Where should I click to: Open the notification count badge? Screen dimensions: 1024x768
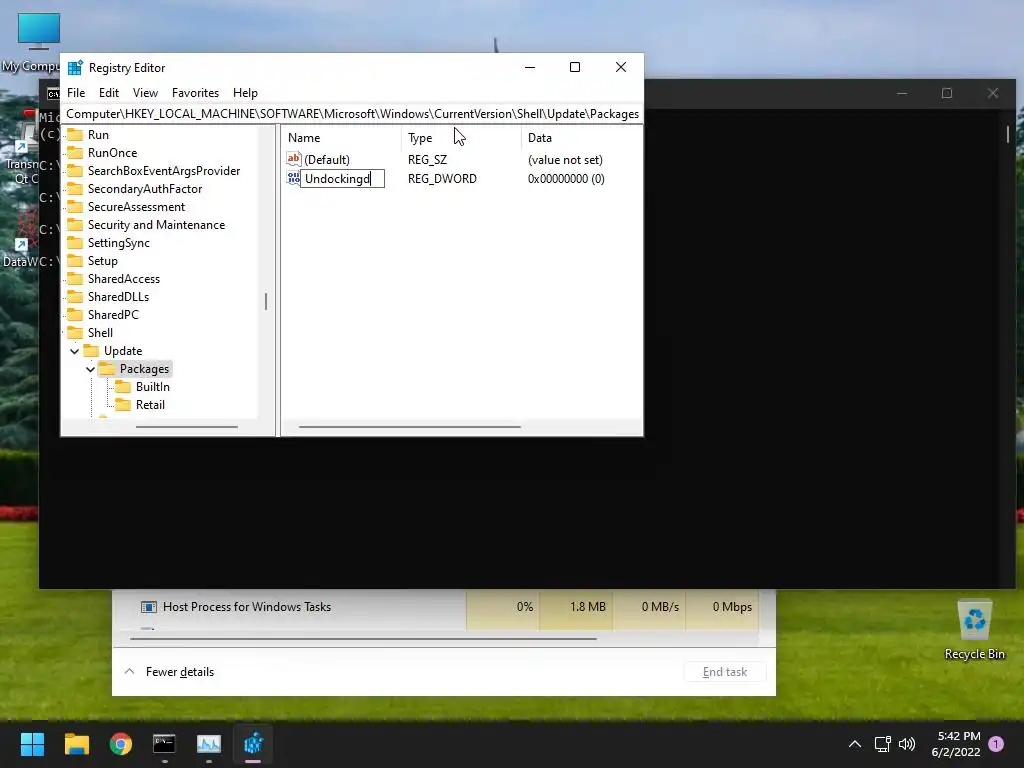(x=996, y=744)
